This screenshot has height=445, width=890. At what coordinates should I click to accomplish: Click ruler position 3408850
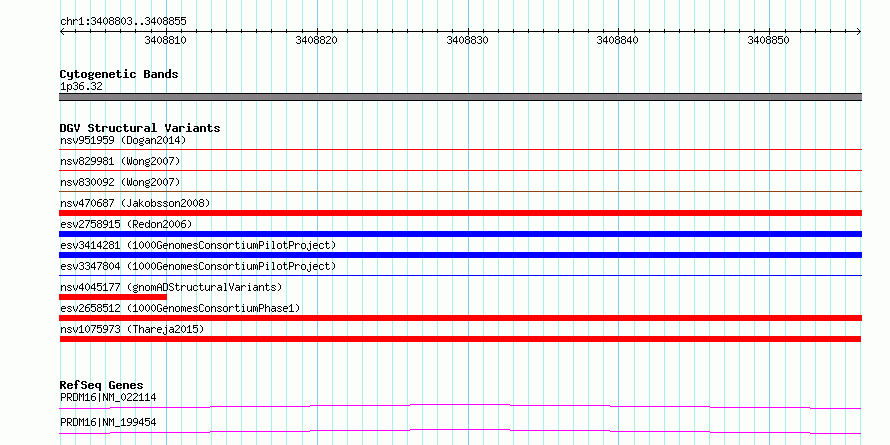769,40
